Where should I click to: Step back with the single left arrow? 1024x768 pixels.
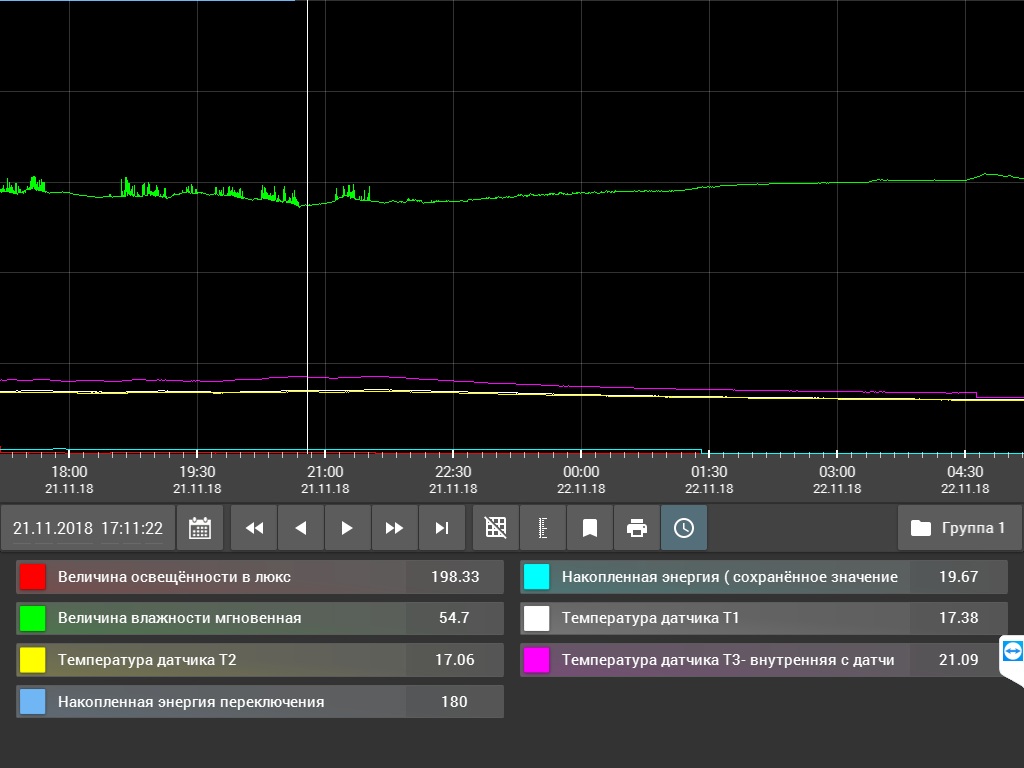[x=301, y=528]
